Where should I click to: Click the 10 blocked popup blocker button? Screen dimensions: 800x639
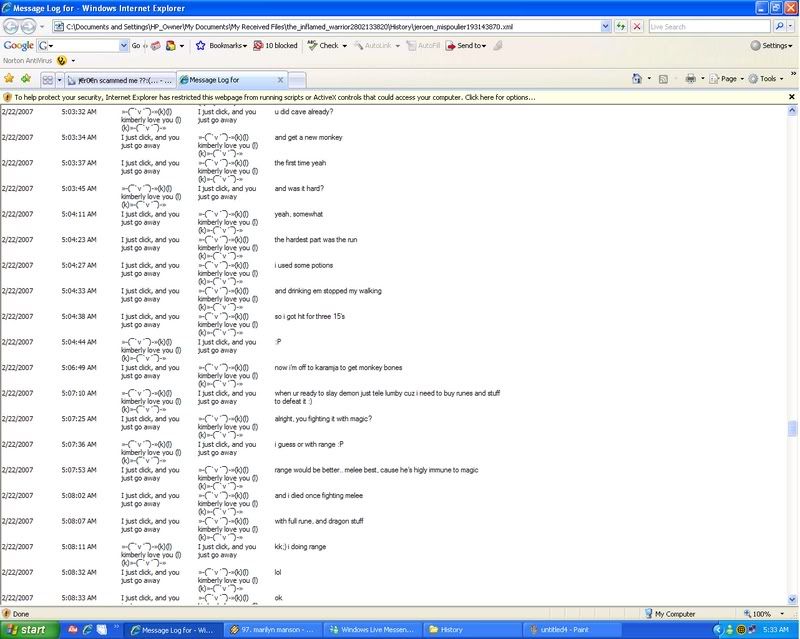[276, 45]
